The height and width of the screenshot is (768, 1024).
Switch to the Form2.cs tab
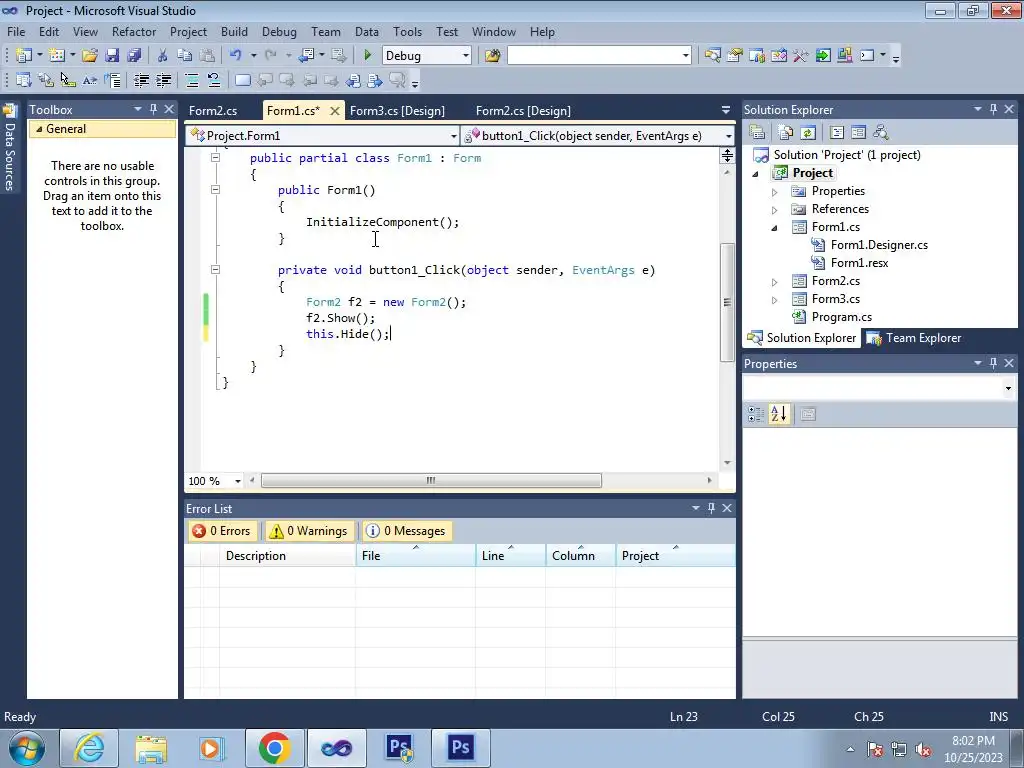(213, 111)
